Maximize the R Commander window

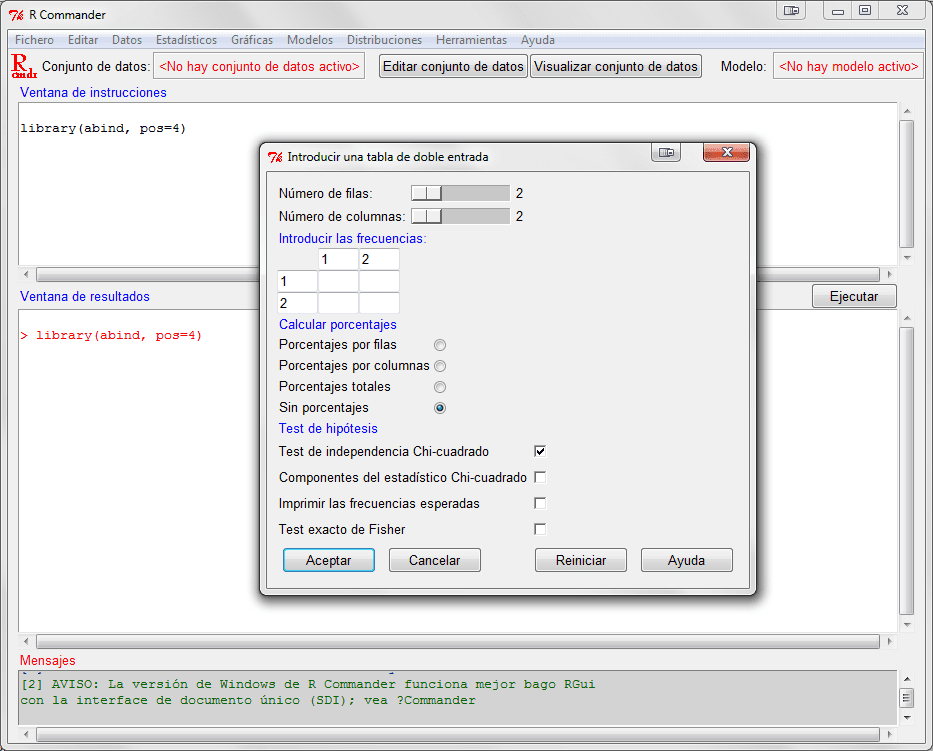coord(865,11)
